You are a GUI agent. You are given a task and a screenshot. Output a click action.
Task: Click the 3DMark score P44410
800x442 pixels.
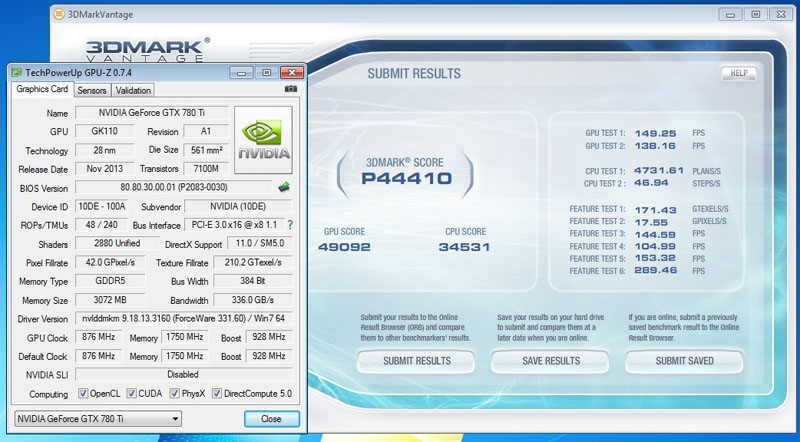click(x=406, y=178)
